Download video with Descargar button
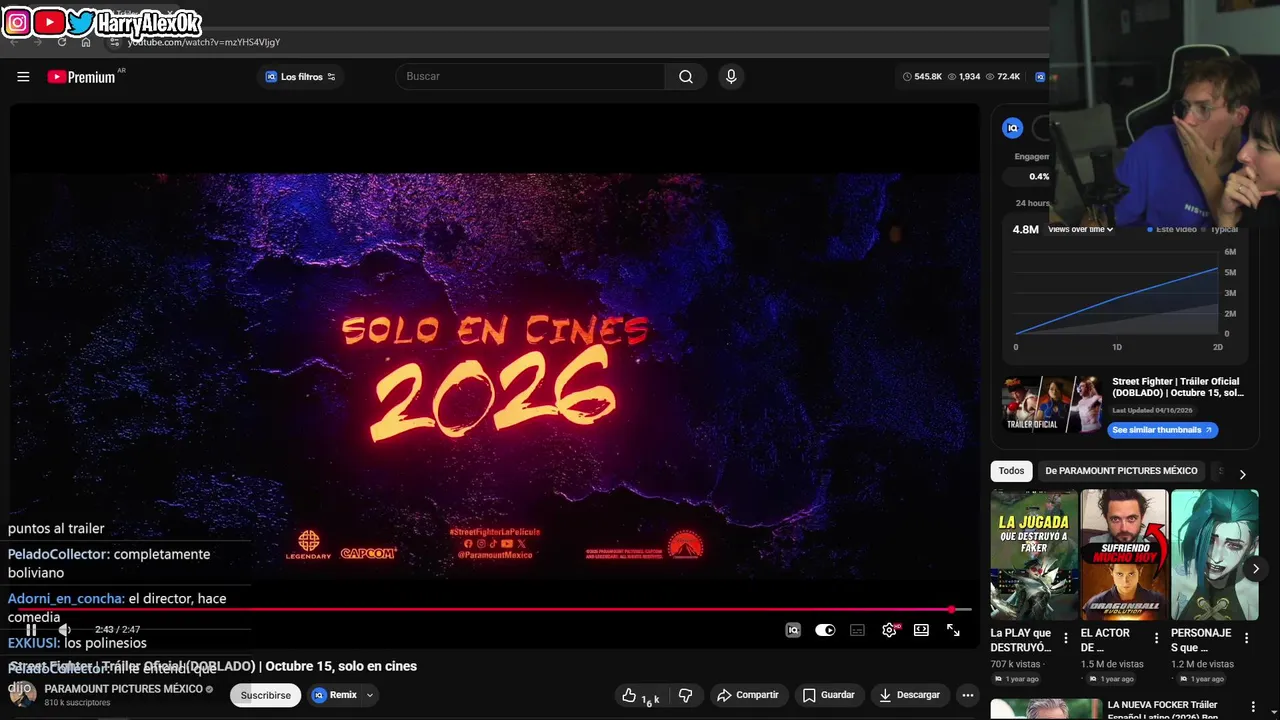 (910, 695)
